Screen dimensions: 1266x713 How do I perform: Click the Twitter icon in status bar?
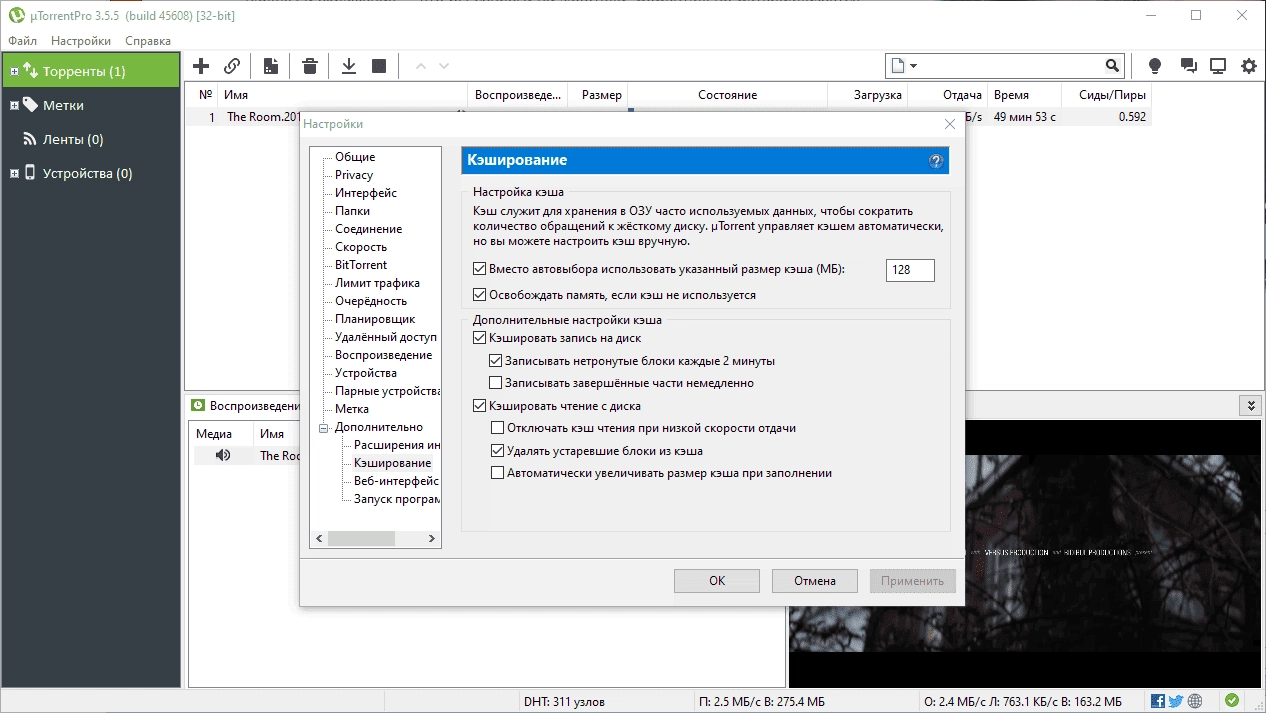click(1176, 701)
